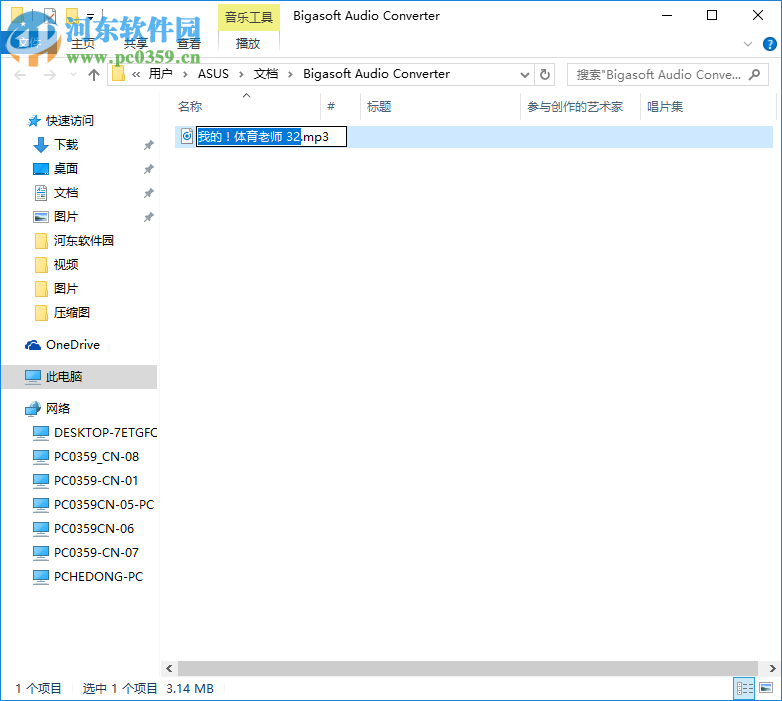
Task: Open the 共享 ribbon tab
Action: [136, 44]
